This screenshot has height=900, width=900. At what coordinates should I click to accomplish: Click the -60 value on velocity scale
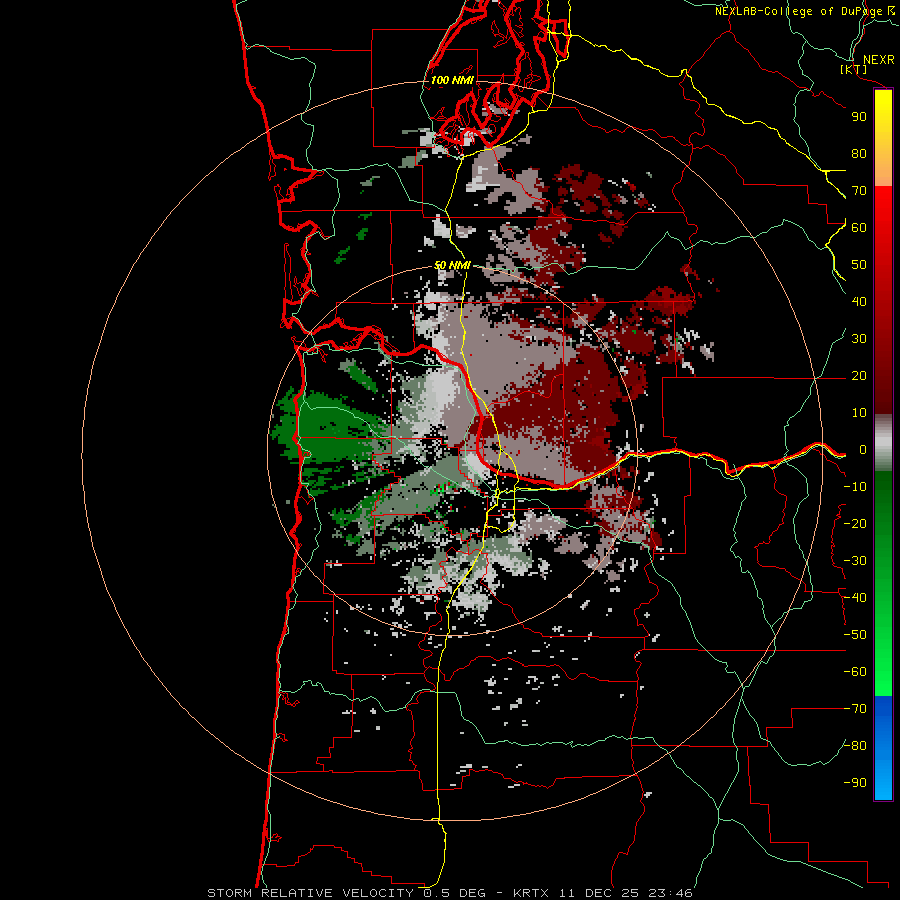pos(855,672)
